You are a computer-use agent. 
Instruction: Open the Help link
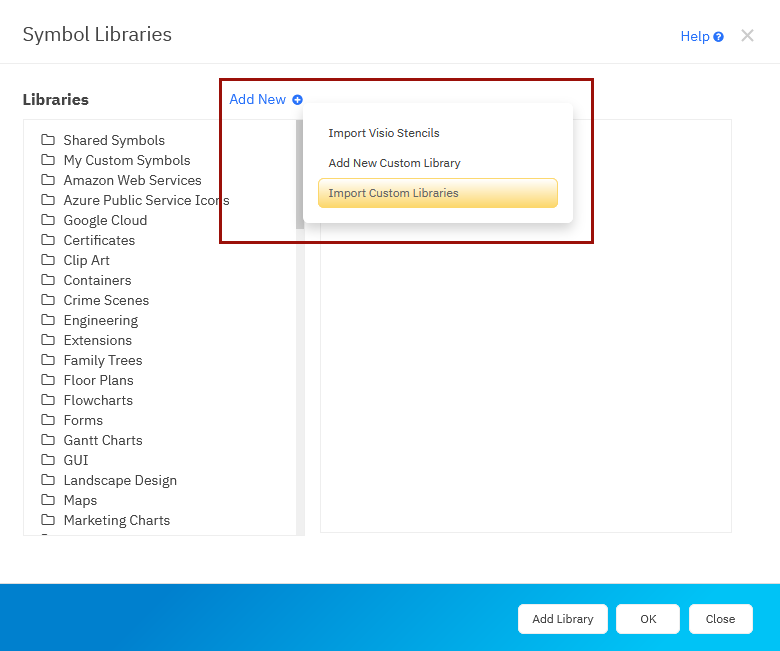pos(694,36)
